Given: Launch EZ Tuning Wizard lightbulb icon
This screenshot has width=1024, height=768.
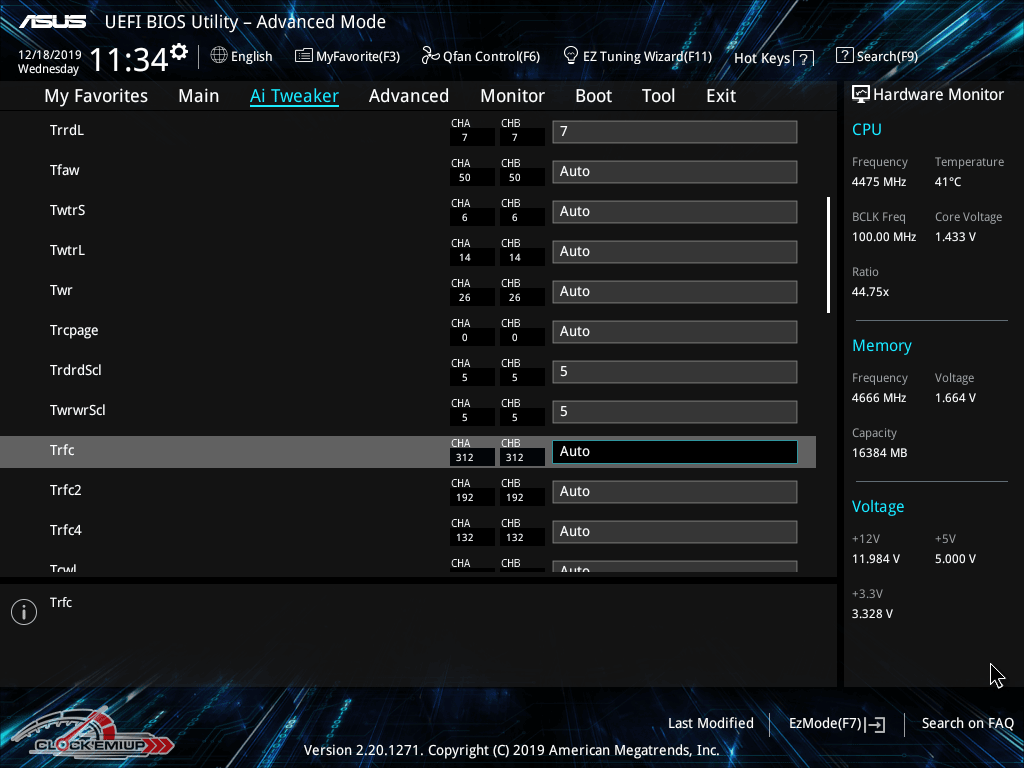Looking at the screenshot, I should click(571, 55).
